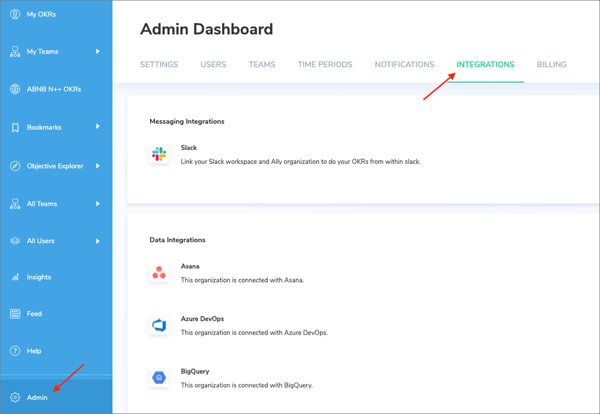Click the Feed icon in sidebar
Screen dimensions: 600x414
pos(15,314)
